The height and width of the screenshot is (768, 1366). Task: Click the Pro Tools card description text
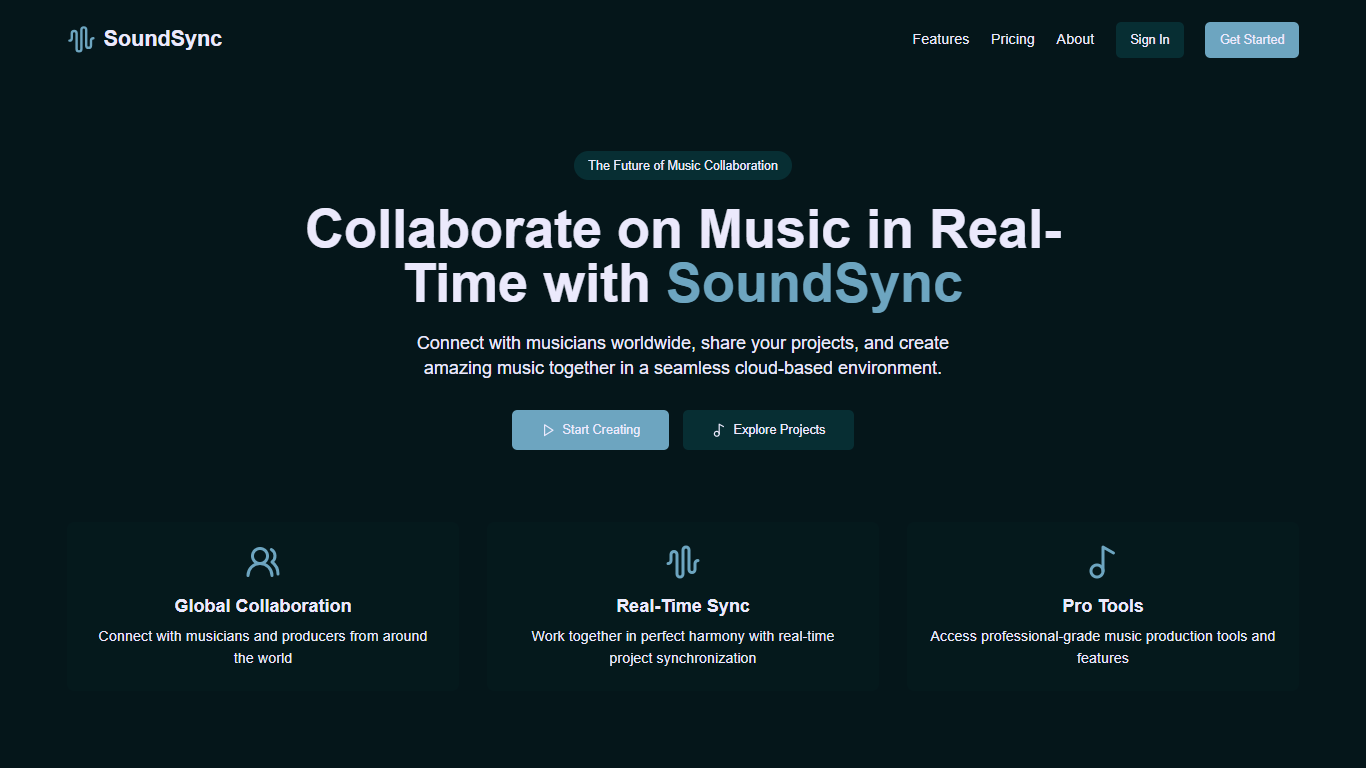[x=1102, y=647]
